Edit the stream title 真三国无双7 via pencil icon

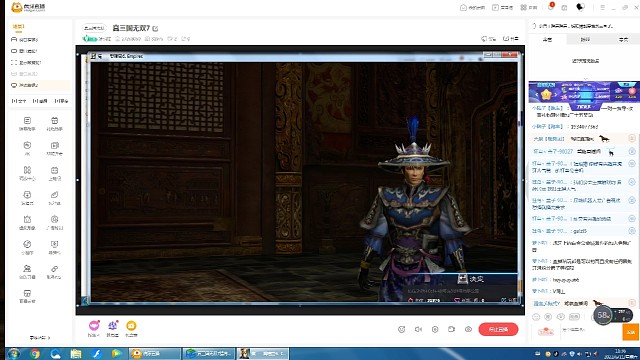click(x=155, y=28)
